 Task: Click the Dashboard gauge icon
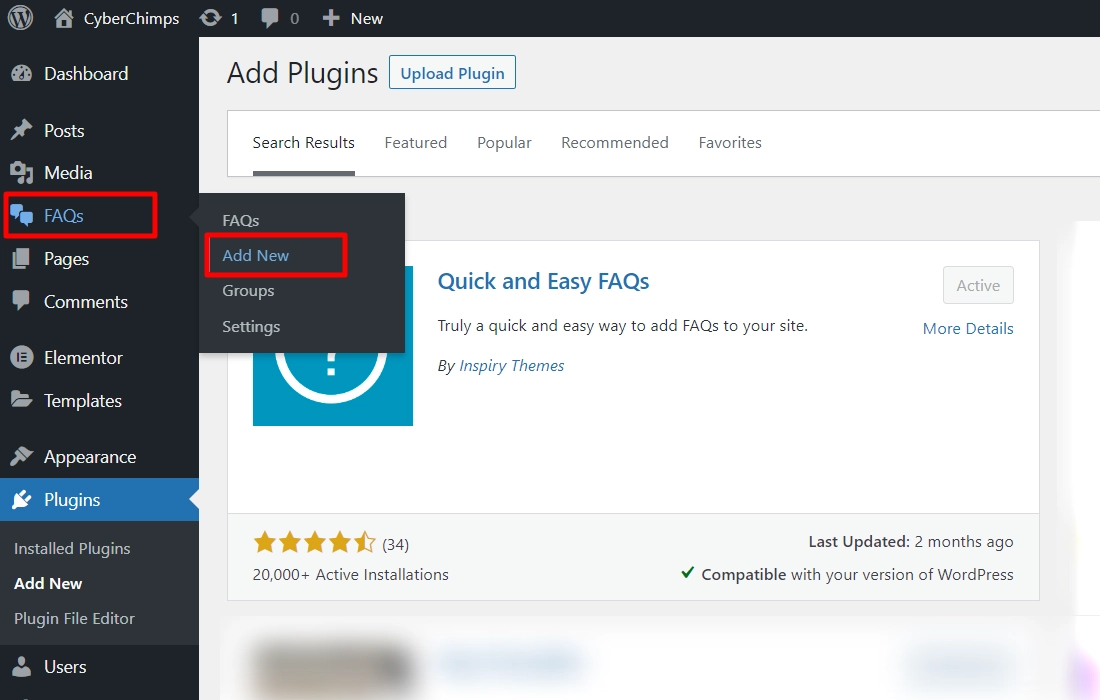point(22,73)
